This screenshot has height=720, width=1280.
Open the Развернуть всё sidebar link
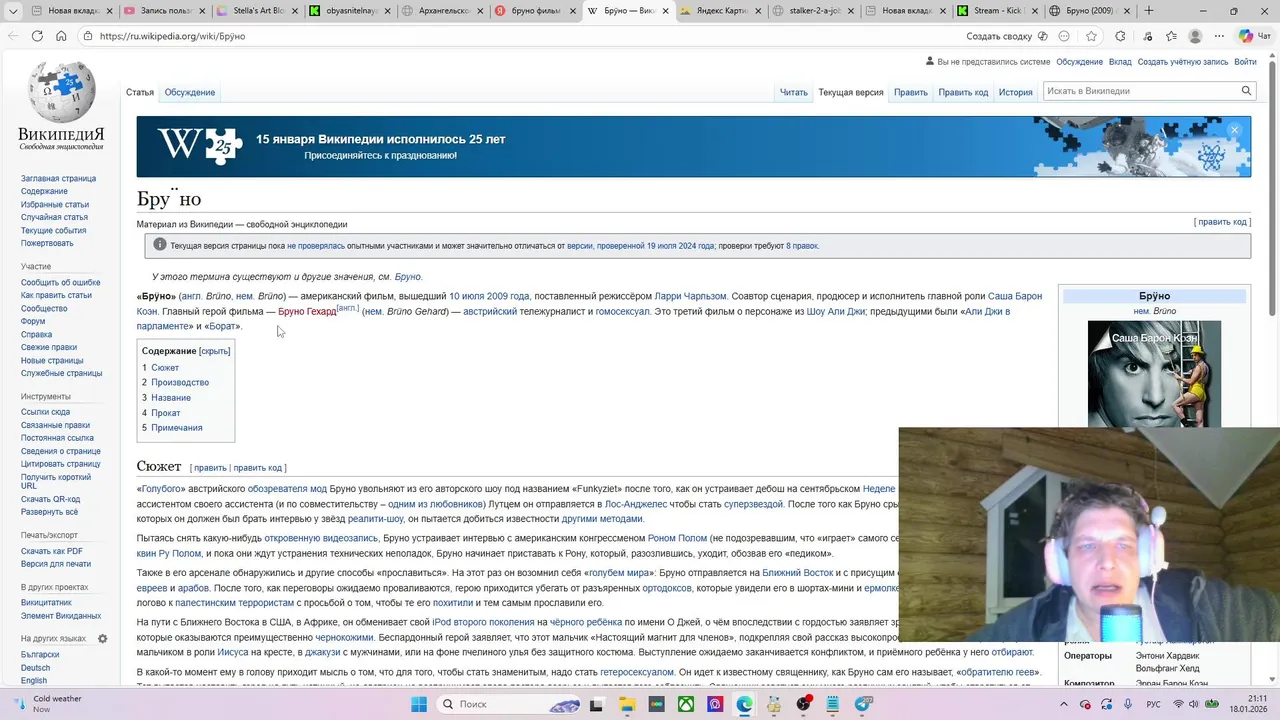pos(50,512)
